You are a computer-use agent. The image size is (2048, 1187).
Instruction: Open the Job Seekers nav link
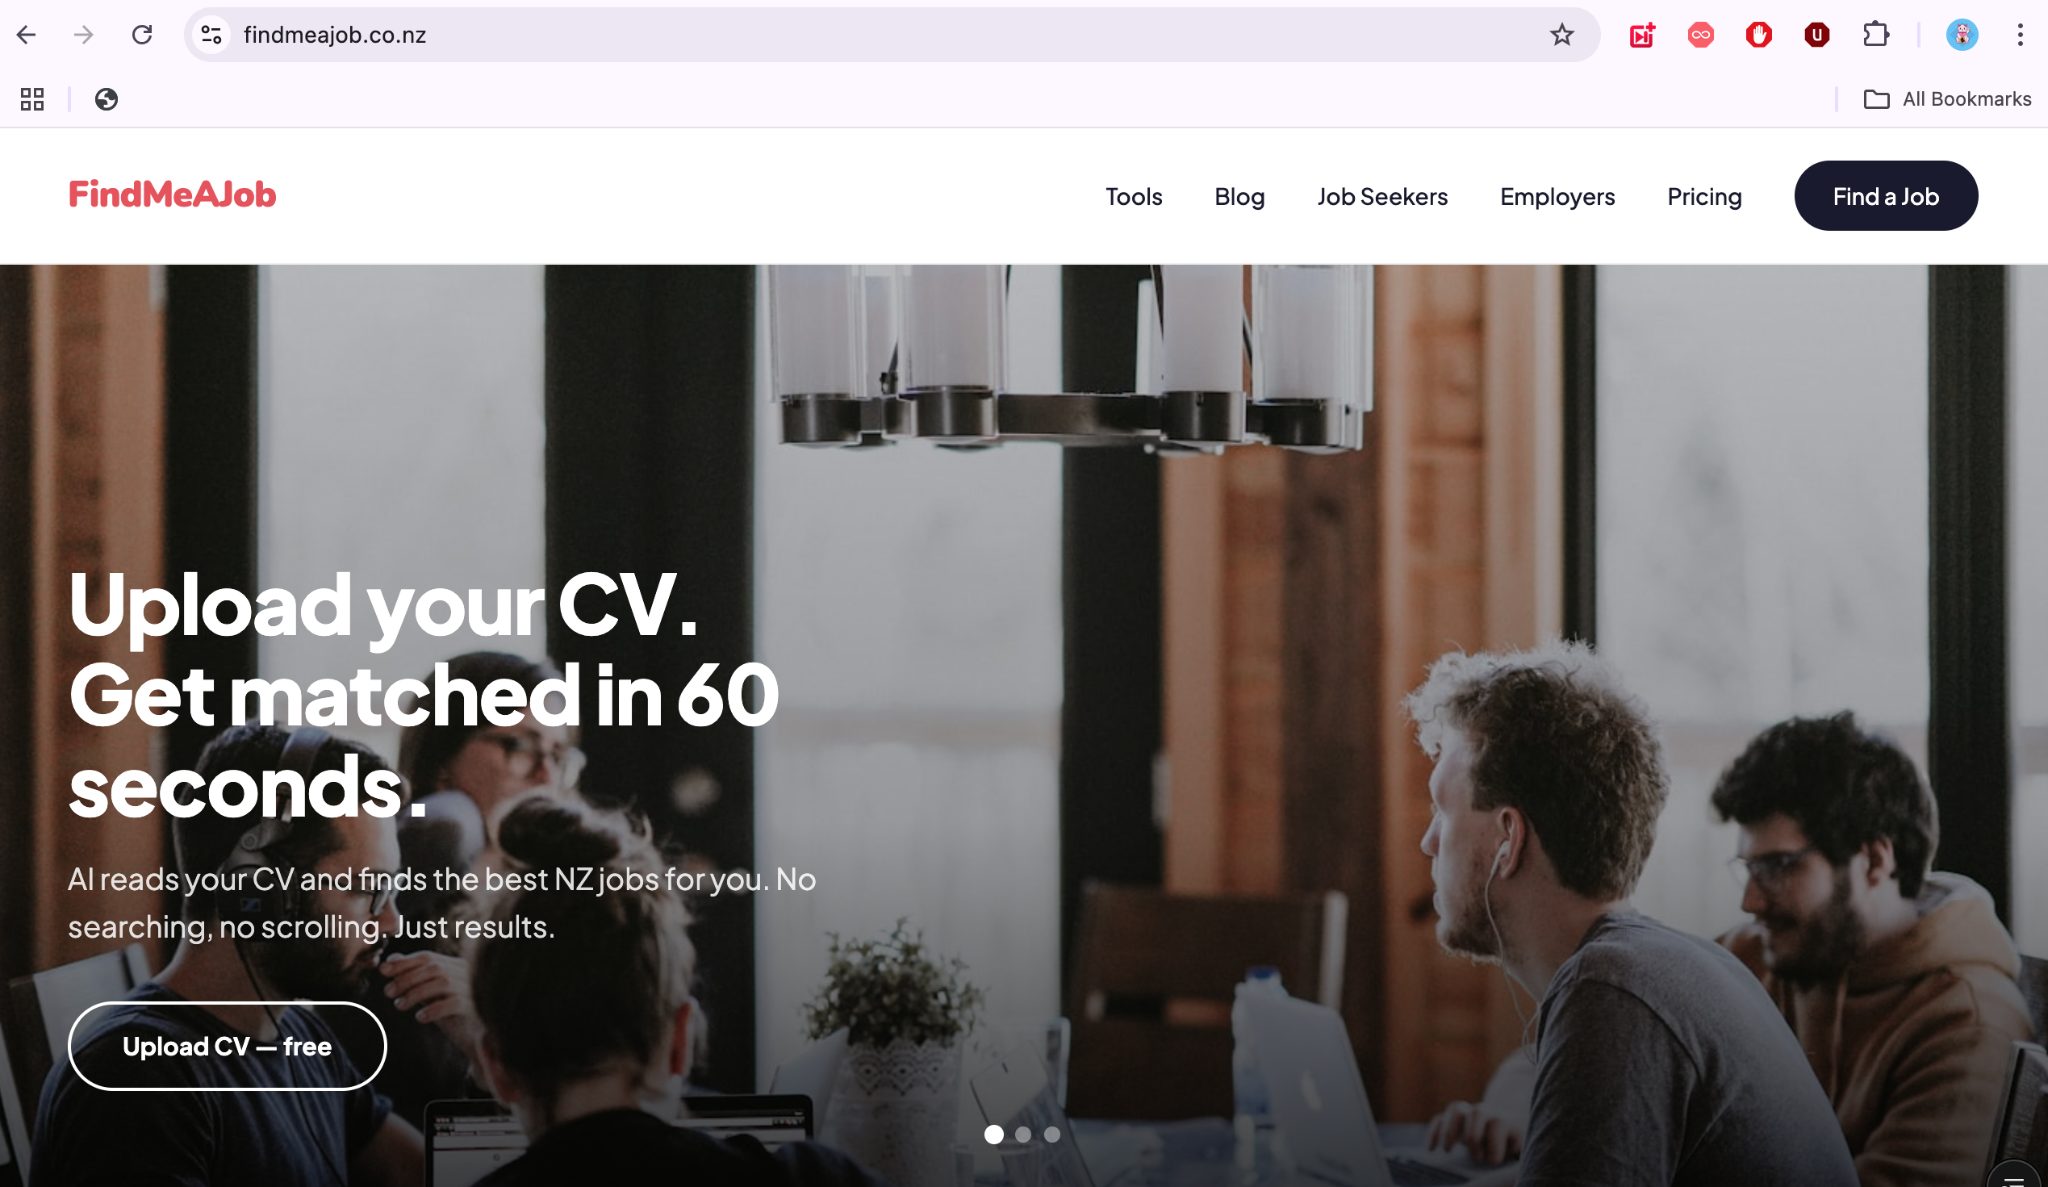pos(1382,197)
